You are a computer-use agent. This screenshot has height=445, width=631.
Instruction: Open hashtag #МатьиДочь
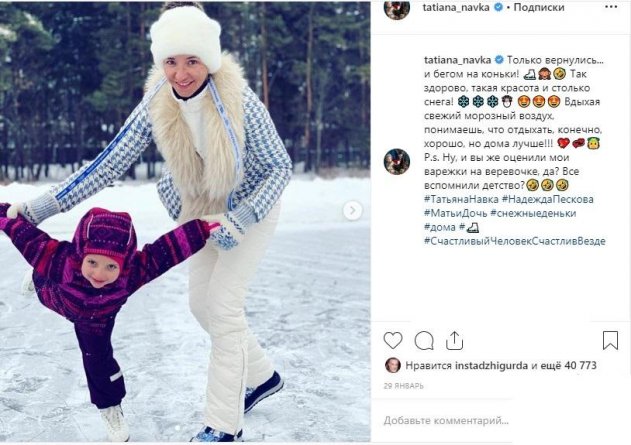[456, 213]
